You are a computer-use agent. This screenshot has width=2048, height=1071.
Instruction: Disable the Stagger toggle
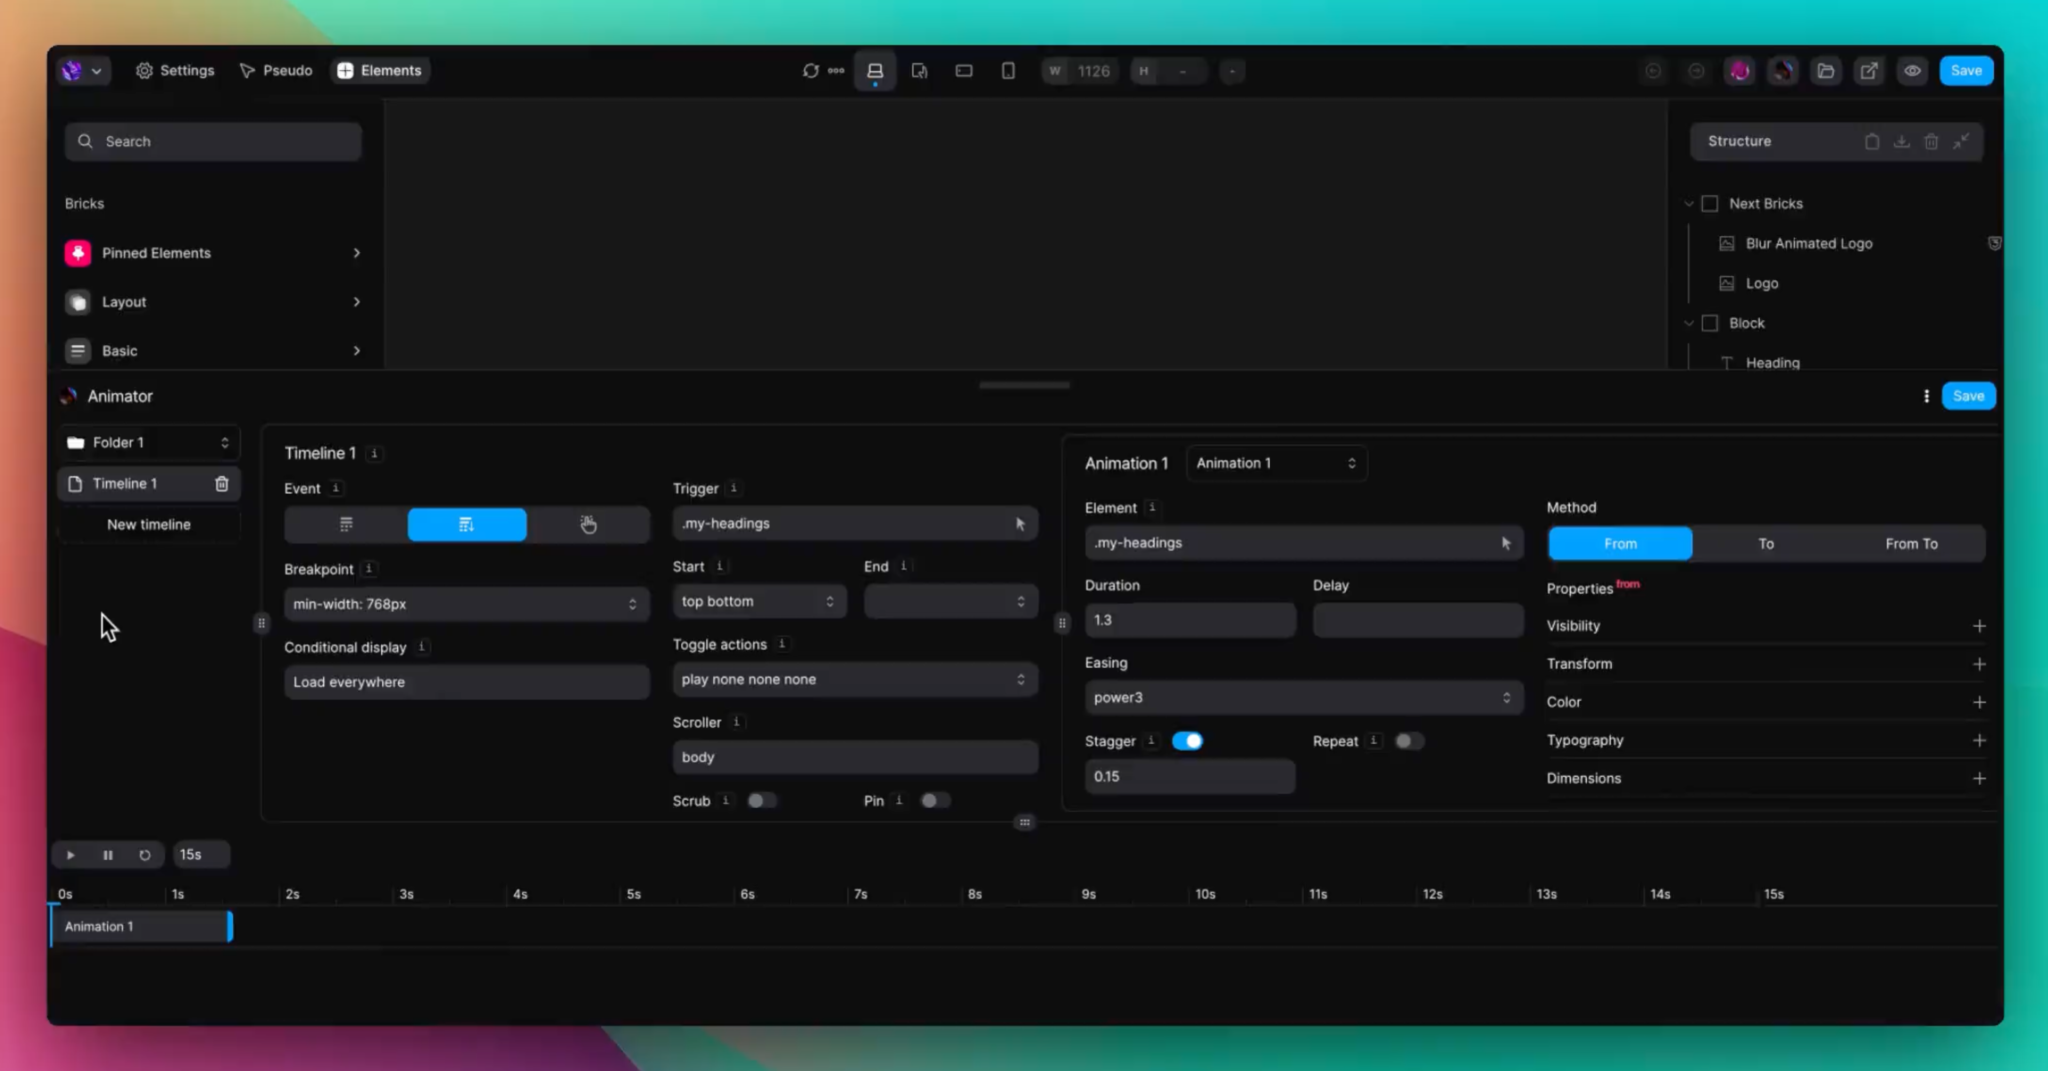(x=1187, y=741)
